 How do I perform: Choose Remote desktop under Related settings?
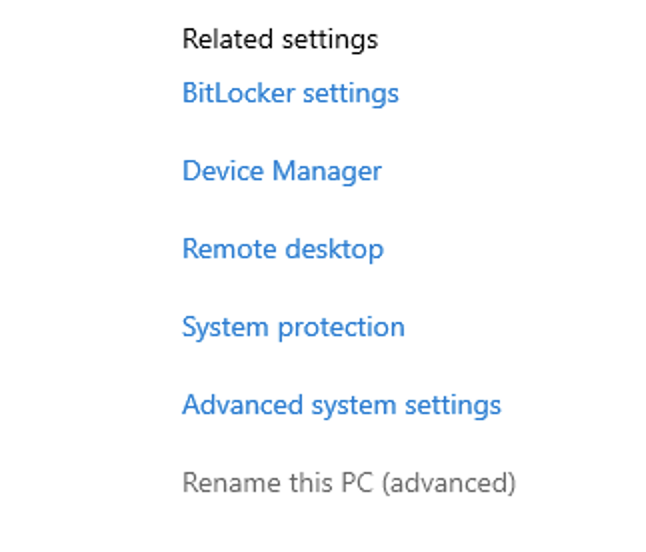point(283,250)
